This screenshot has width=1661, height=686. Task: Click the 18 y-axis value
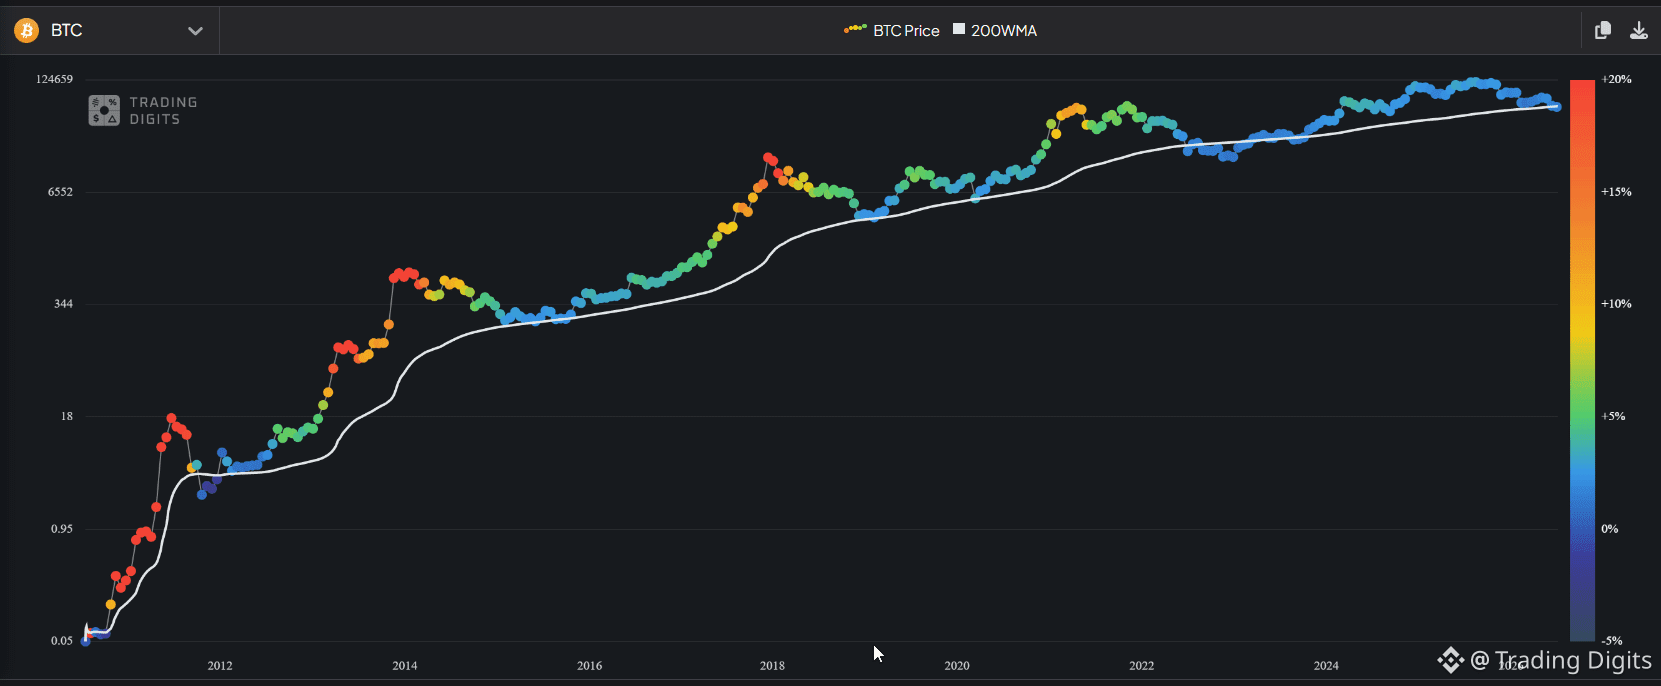[67, 416]
